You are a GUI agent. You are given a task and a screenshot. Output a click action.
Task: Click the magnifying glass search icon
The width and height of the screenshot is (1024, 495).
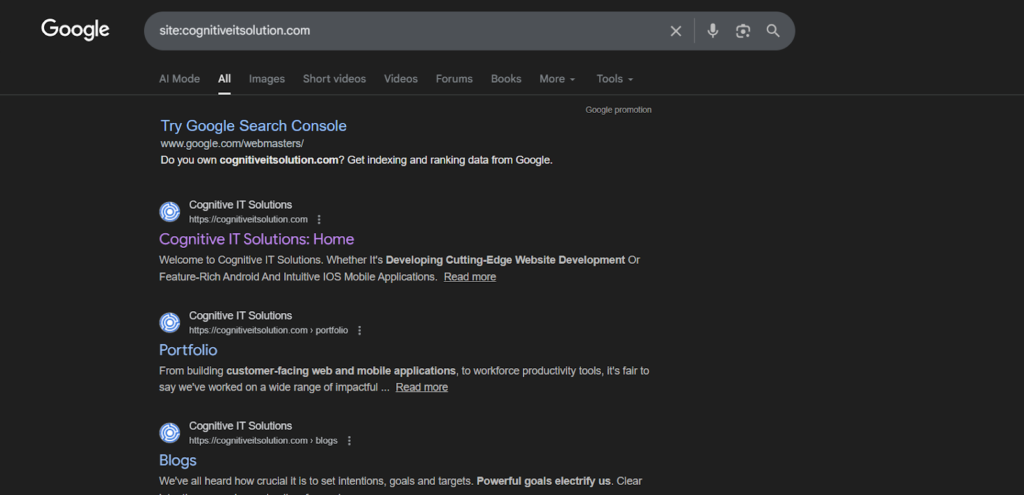coord(773,31)
